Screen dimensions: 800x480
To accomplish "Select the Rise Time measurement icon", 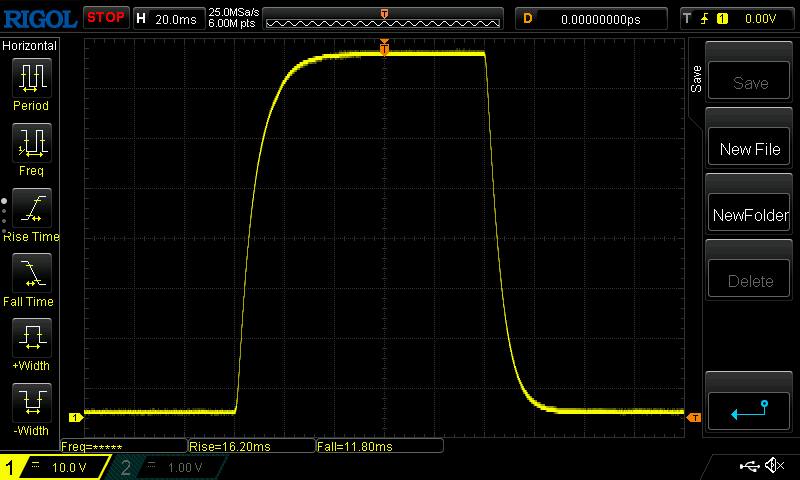I will pos(32,208).
